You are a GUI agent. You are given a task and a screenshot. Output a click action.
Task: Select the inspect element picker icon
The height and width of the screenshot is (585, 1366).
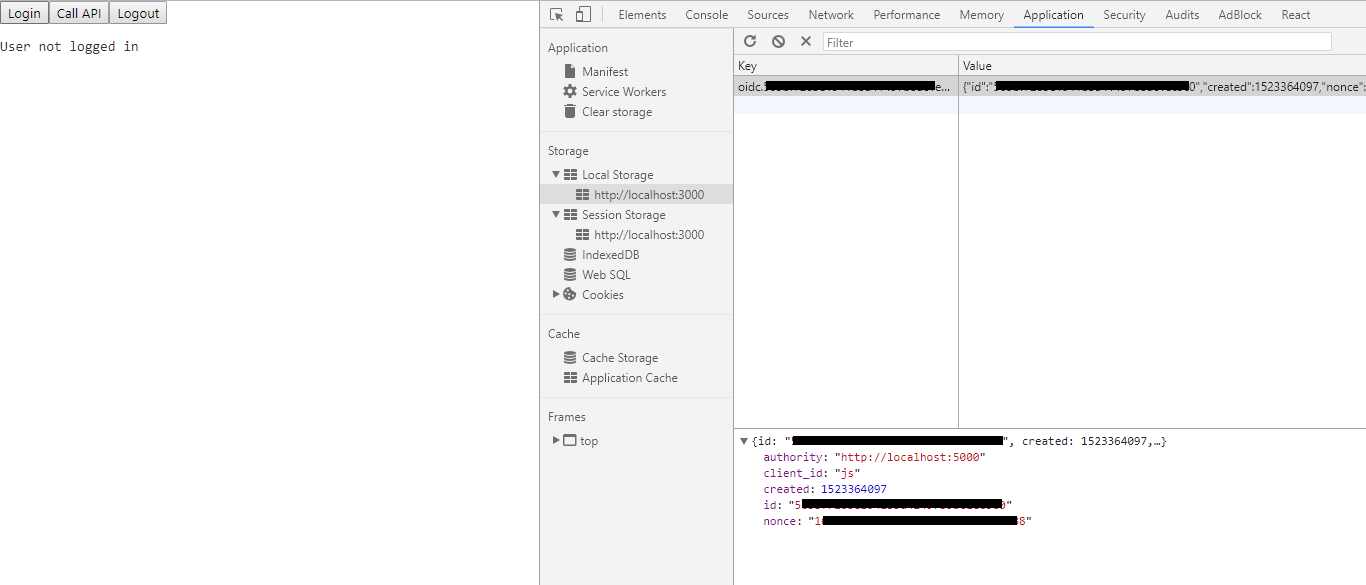point(557,14)
